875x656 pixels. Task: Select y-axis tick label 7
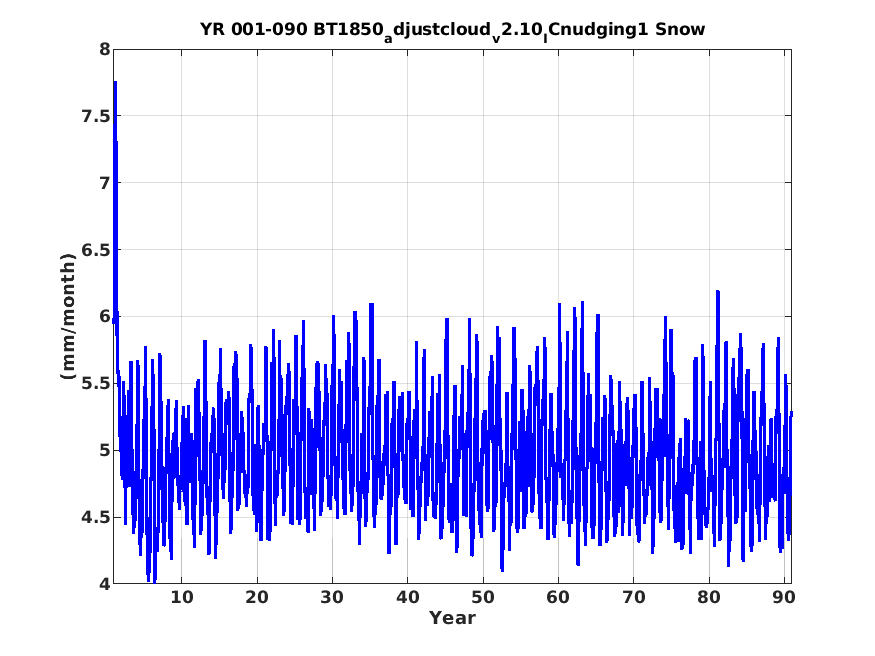coord(105,183)
